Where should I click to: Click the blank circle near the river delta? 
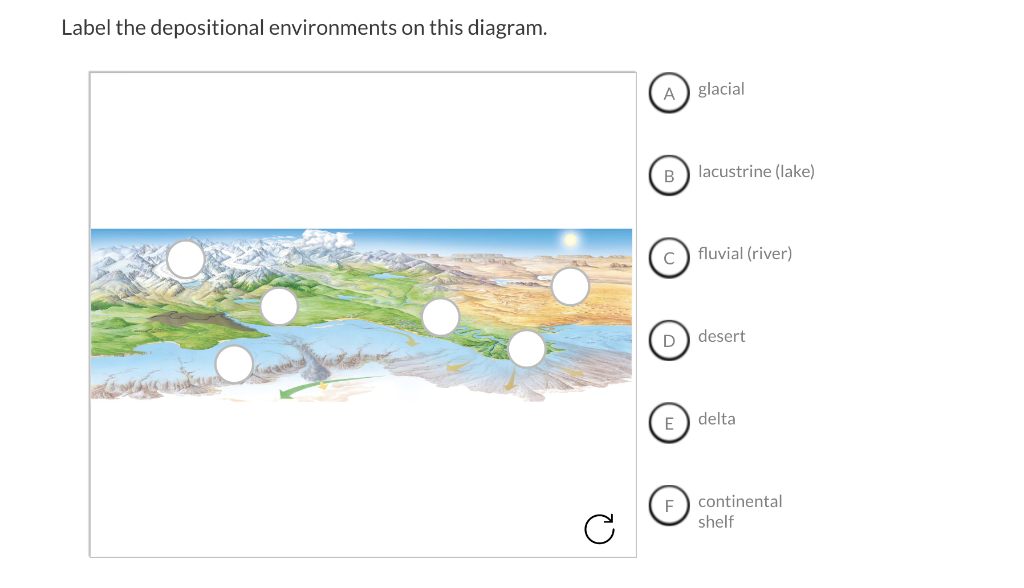tap(525, 349)
